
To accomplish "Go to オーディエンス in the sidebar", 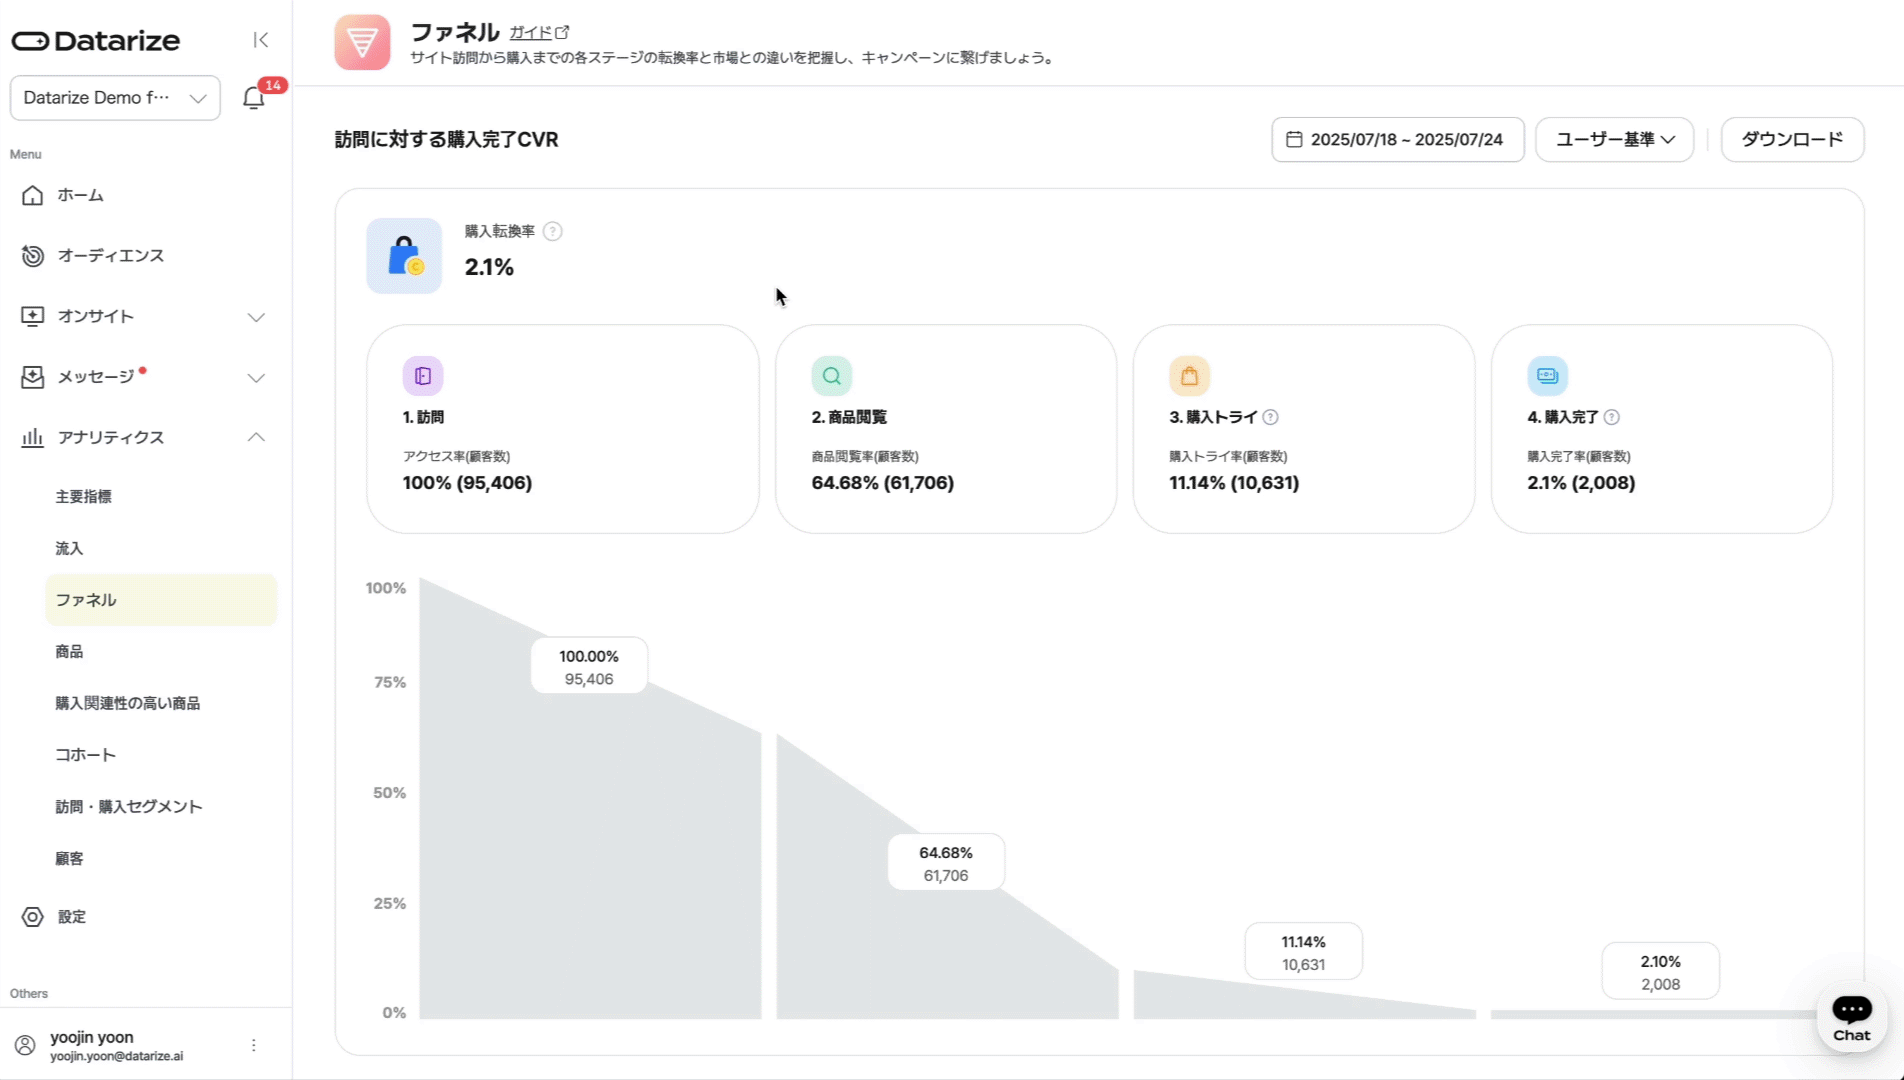I will point(110,256).
